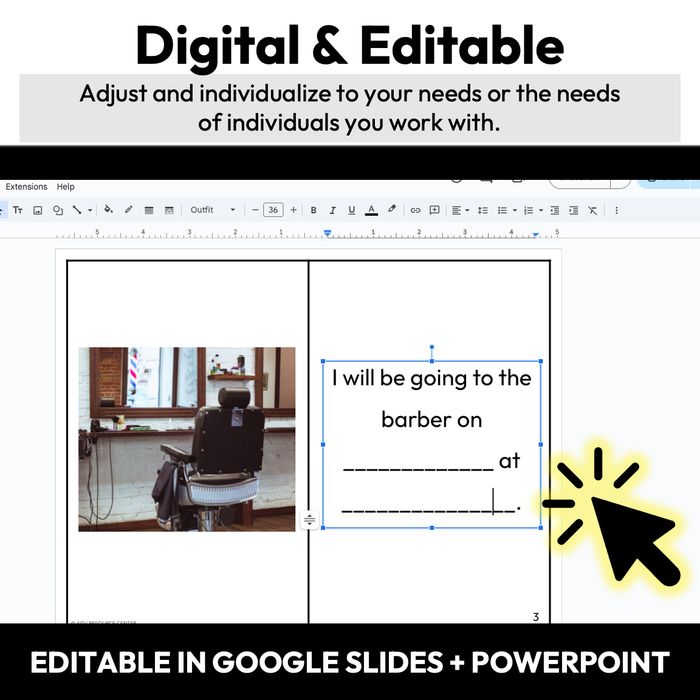Viewport: 700px width, 700px height.
Task: Toggle Italic formatting
Action: pyautogui.click(x=332, y=210)
